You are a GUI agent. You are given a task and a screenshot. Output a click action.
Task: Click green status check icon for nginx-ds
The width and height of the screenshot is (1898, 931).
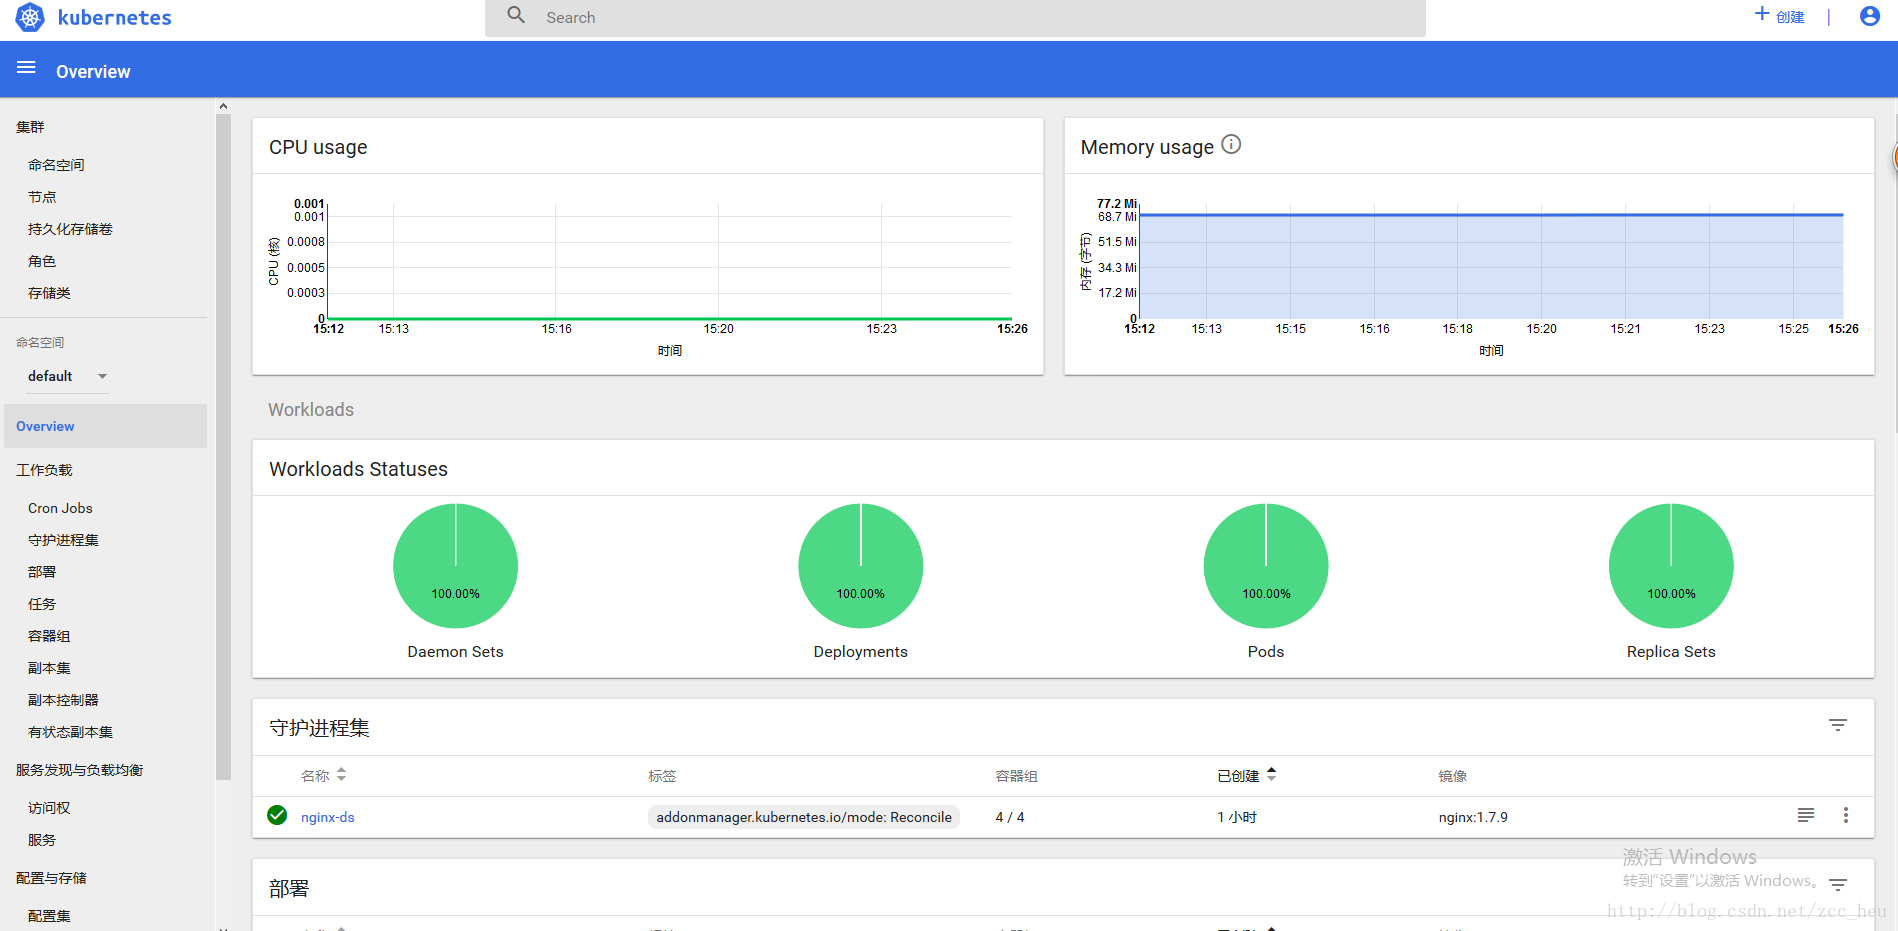[x=277, y=815]
